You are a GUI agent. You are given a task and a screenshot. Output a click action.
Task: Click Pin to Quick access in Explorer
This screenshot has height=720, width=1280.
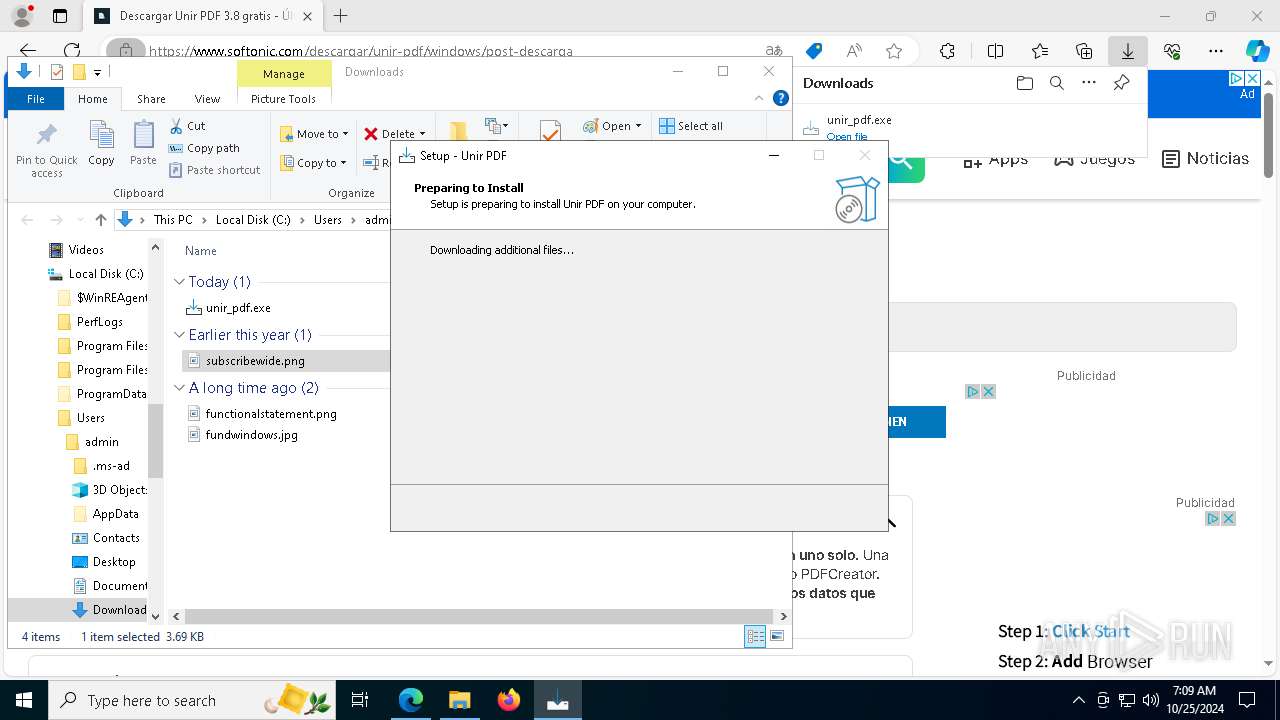click(x=46, y=150)
